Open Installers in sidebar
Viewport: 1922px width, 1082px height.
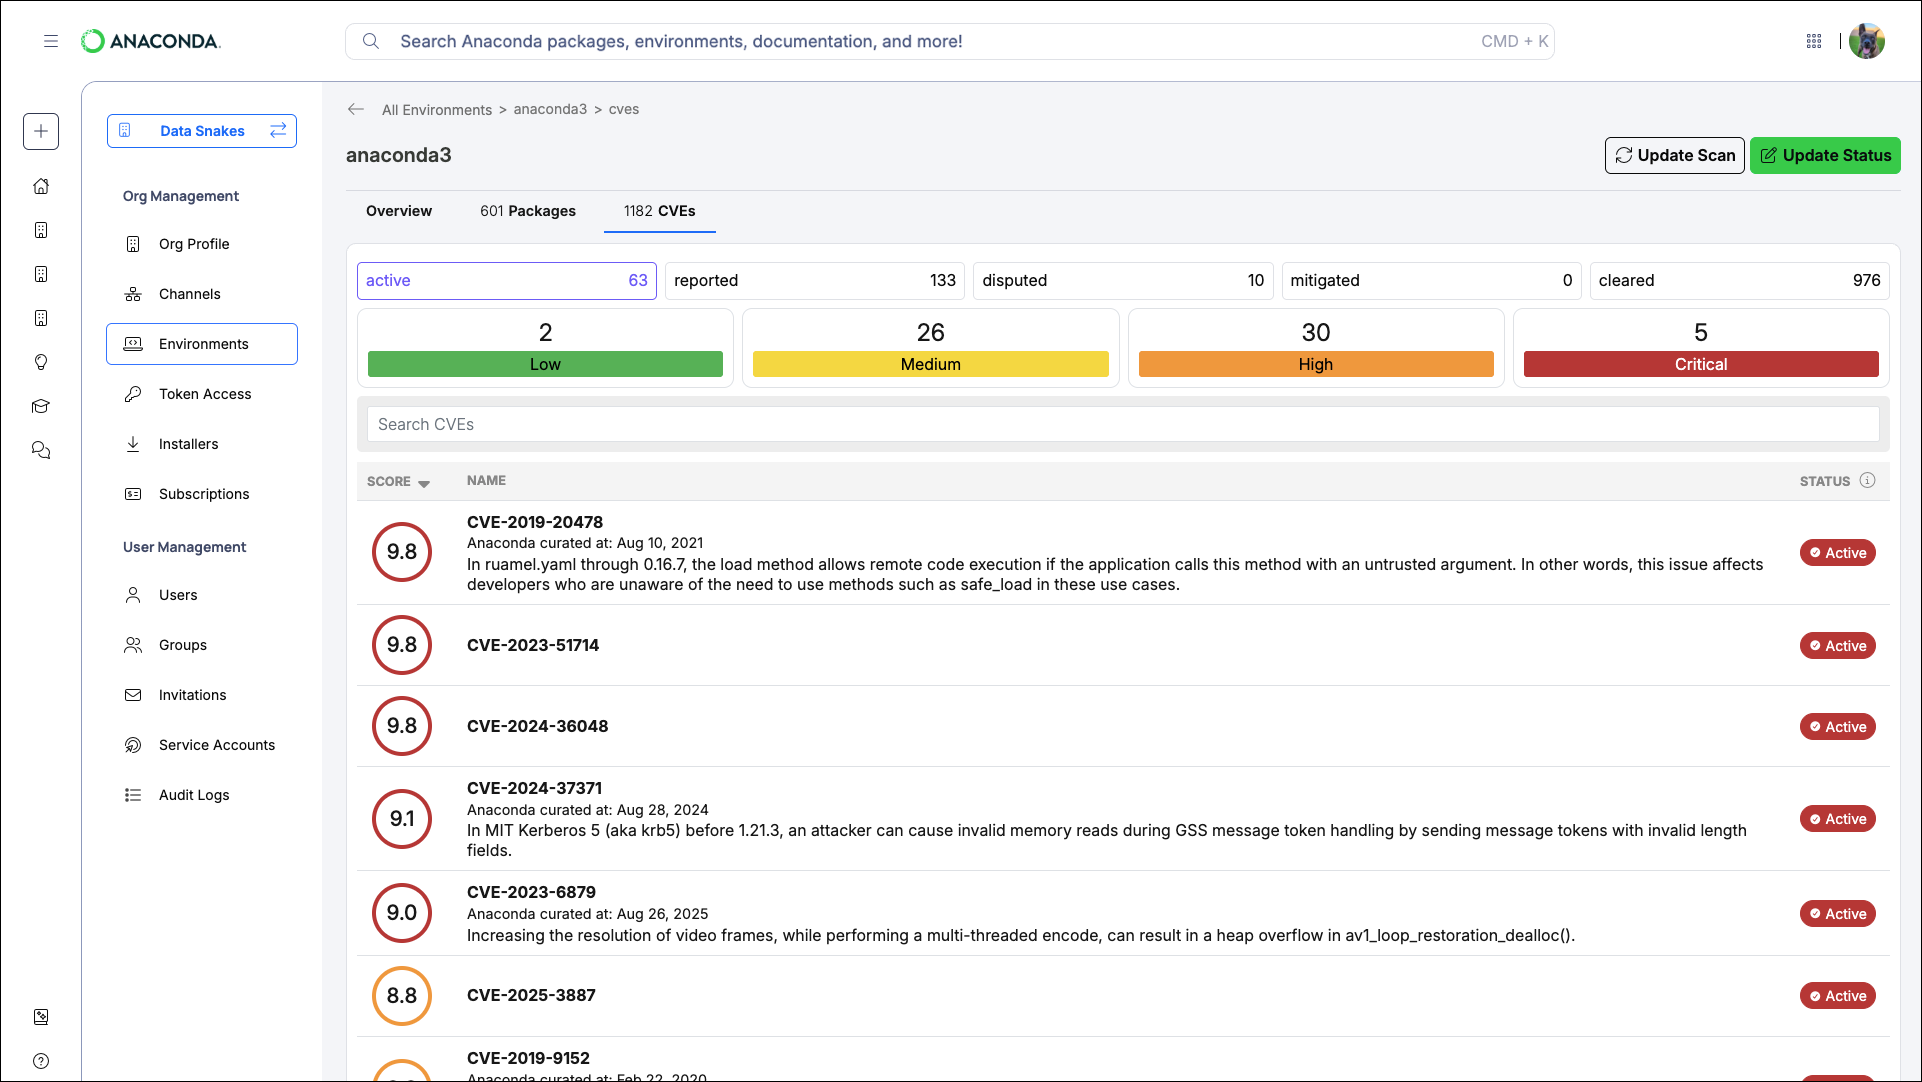tap(202, 444)
